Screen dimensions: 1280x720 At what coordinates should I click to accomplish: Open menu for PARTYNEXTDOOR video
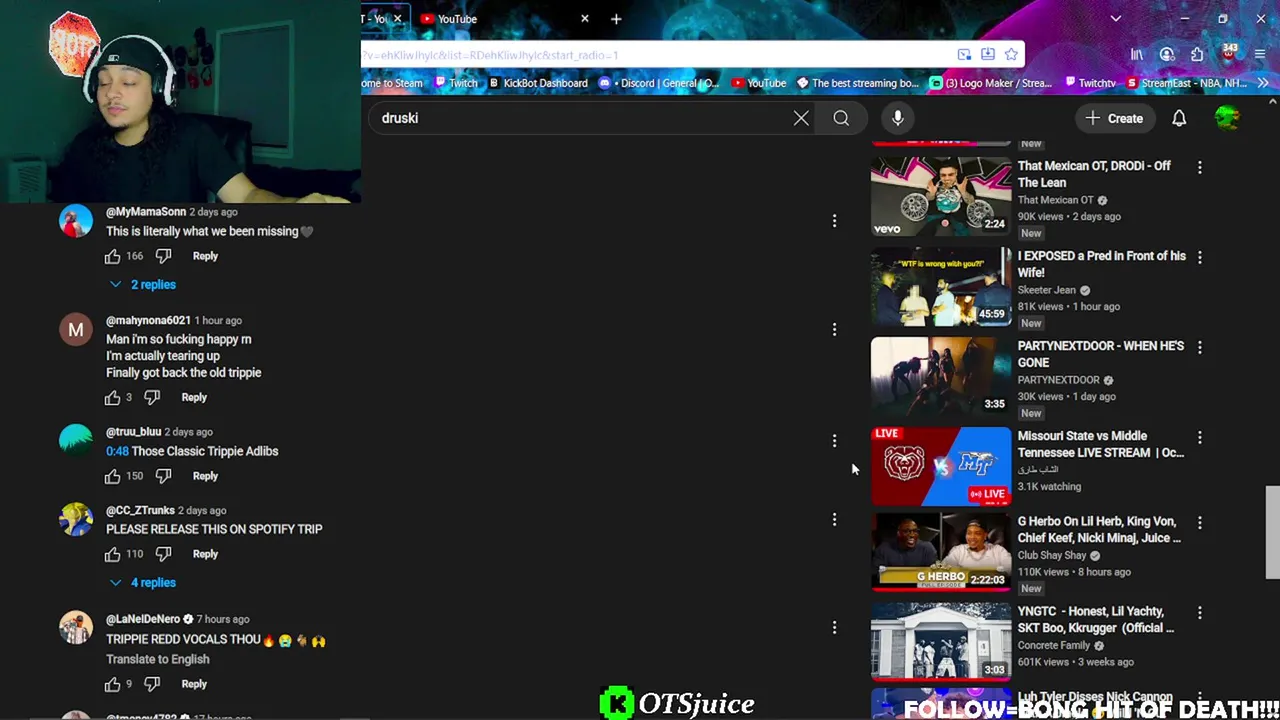click(x=1200, y=347)
